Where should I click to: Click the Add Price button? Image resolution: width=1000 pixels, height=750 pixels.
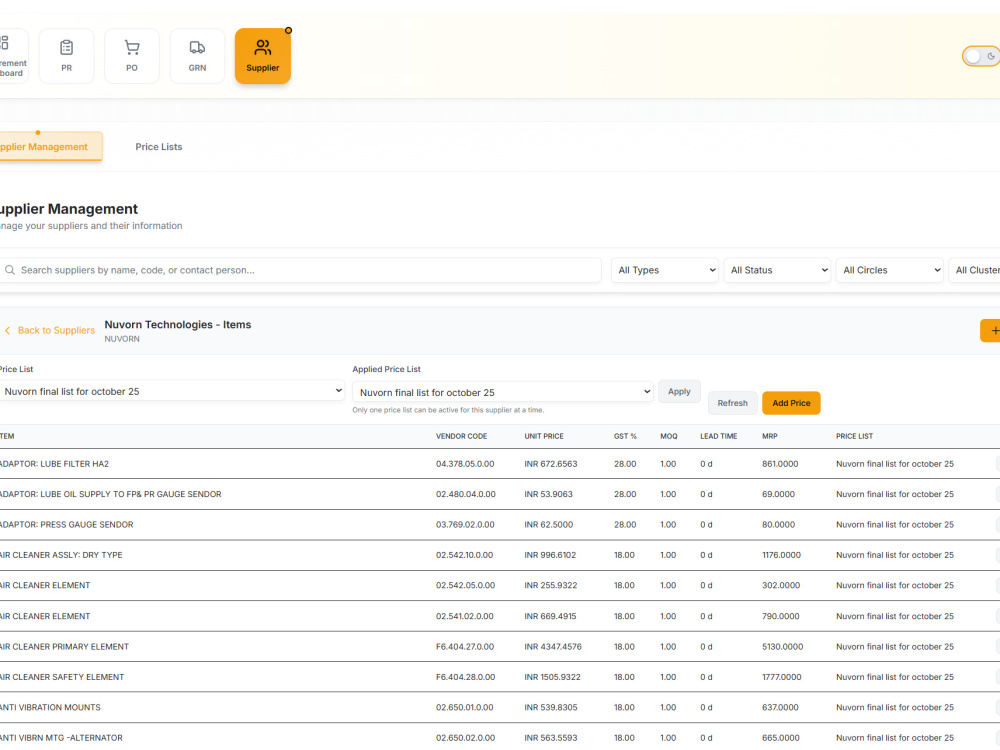click(x=791, y=403)
